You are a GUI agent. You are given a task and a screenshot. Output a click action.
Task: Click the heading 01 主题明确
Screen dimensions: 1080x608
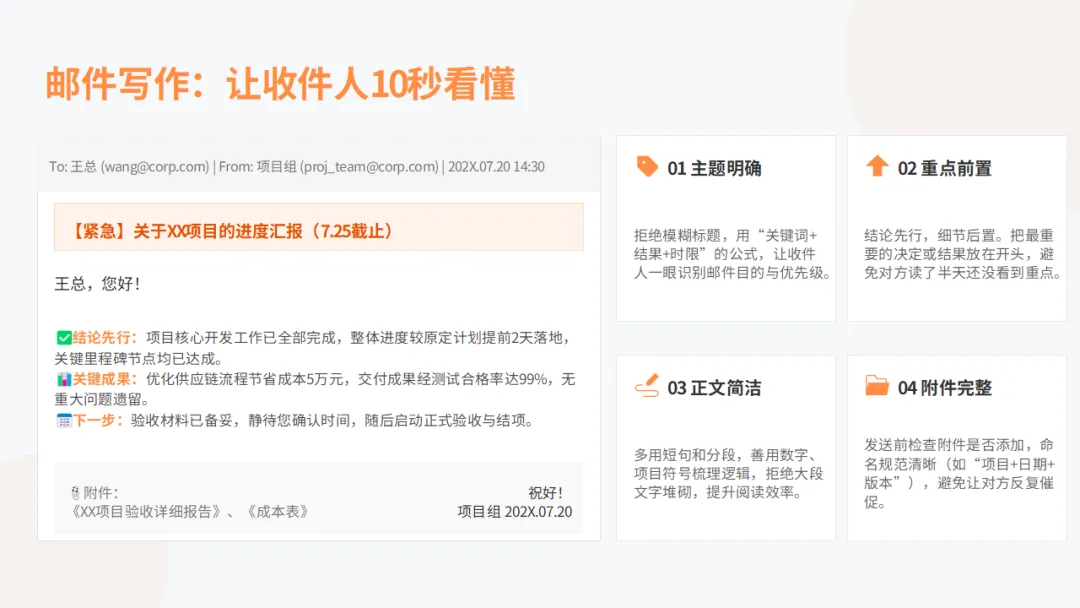pyautogui.click(x=714, y=168)
